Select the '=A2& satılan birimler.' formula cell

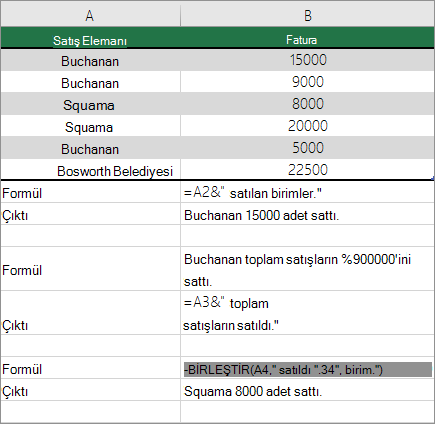pyautogui.click(x=307, y=192)
